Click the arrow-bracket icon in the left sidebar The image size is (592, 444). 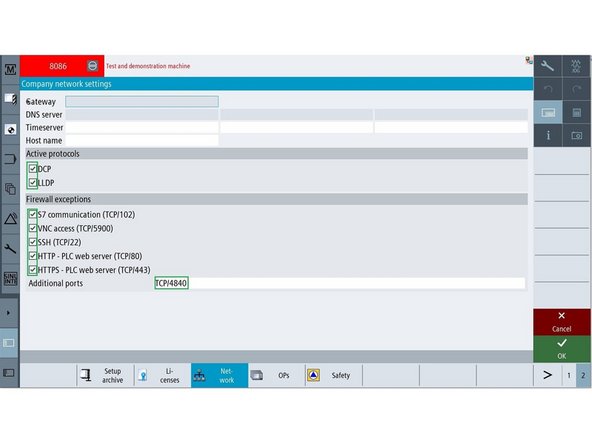(x=10, y=159)
